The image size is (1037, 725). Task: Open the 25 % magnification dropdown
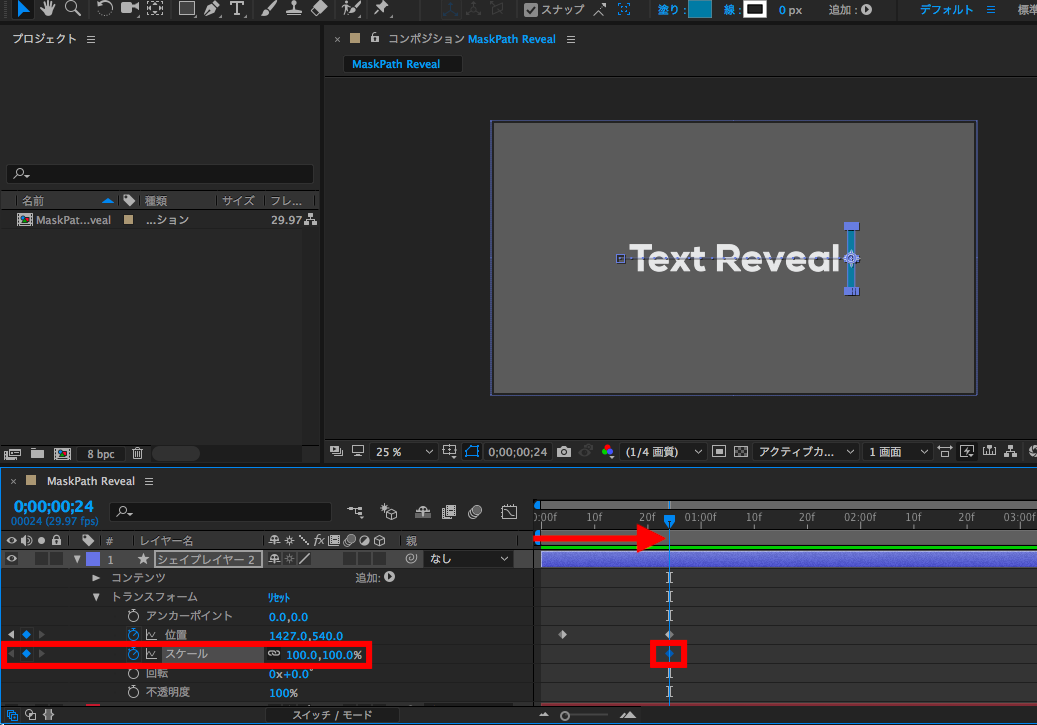405,452
